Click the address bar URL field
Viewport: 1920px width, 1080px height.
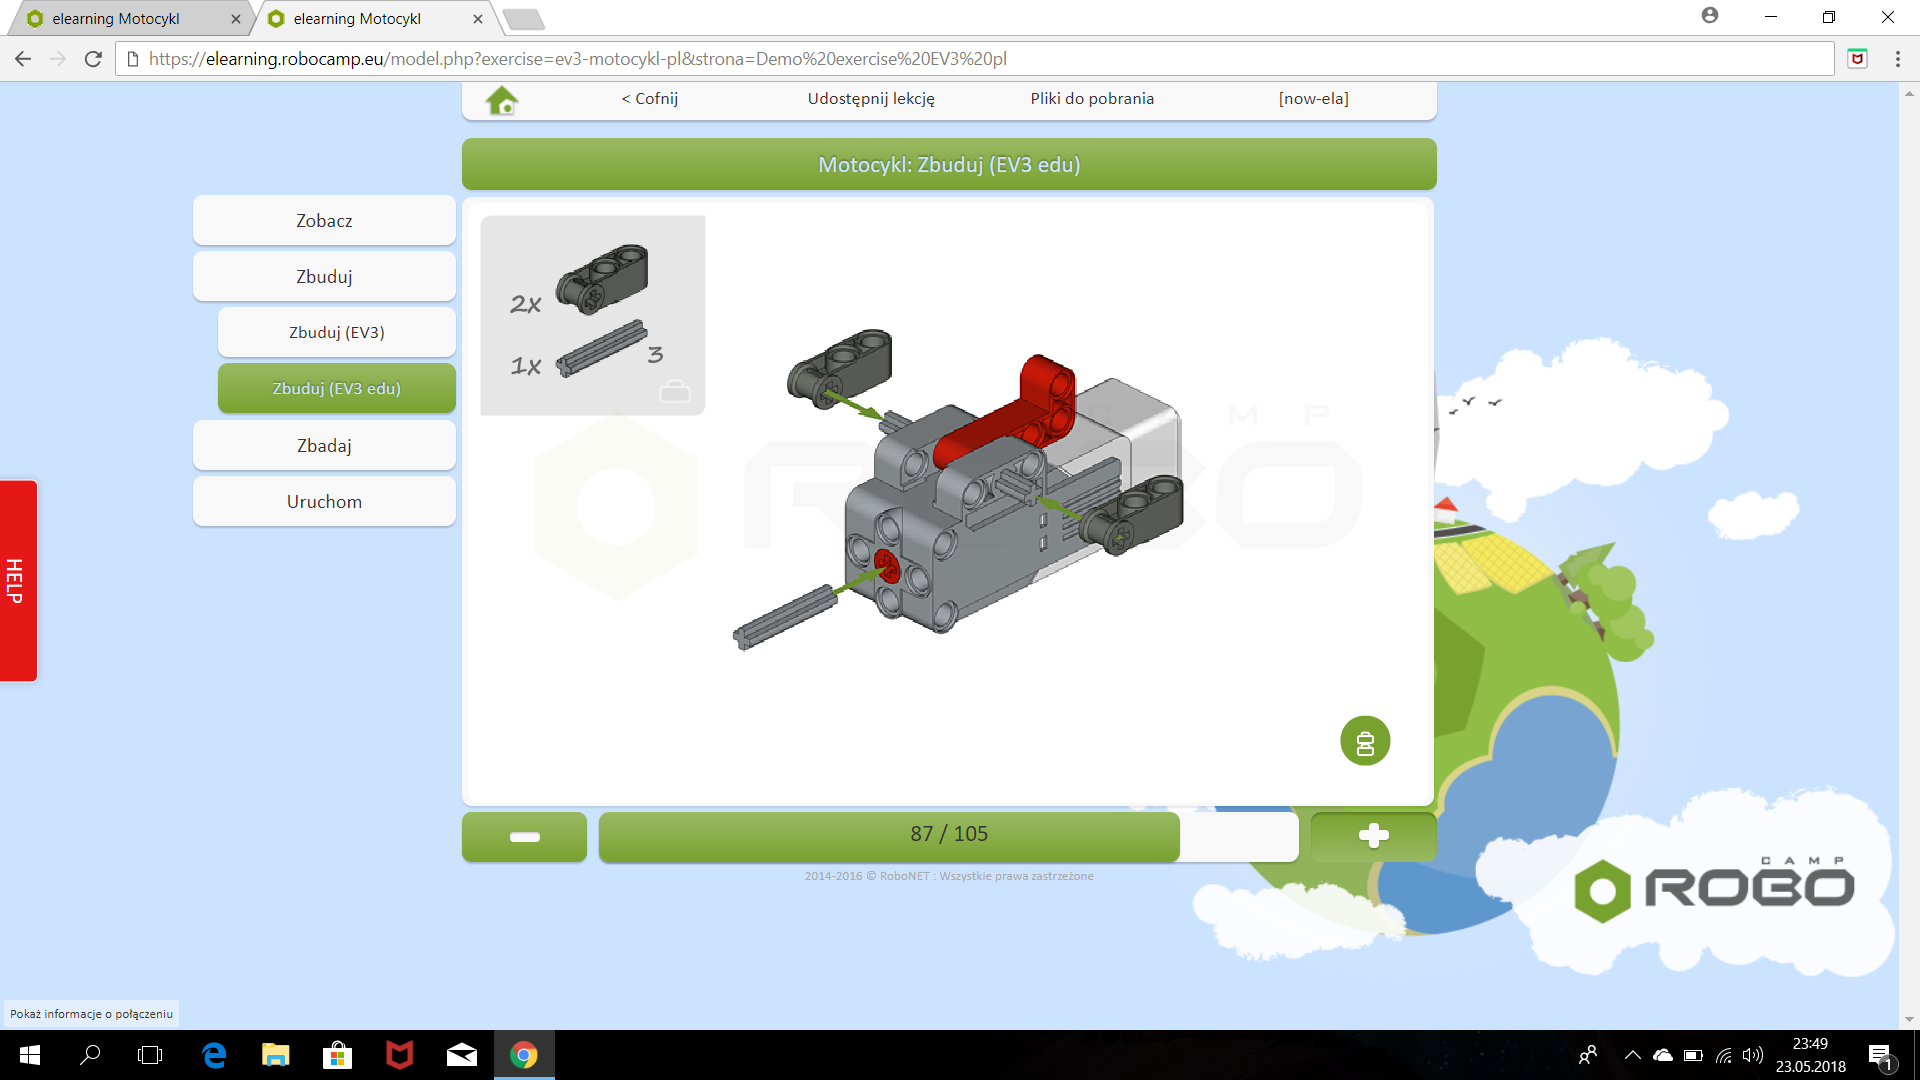pyautogui.click(x=975, y=59)
